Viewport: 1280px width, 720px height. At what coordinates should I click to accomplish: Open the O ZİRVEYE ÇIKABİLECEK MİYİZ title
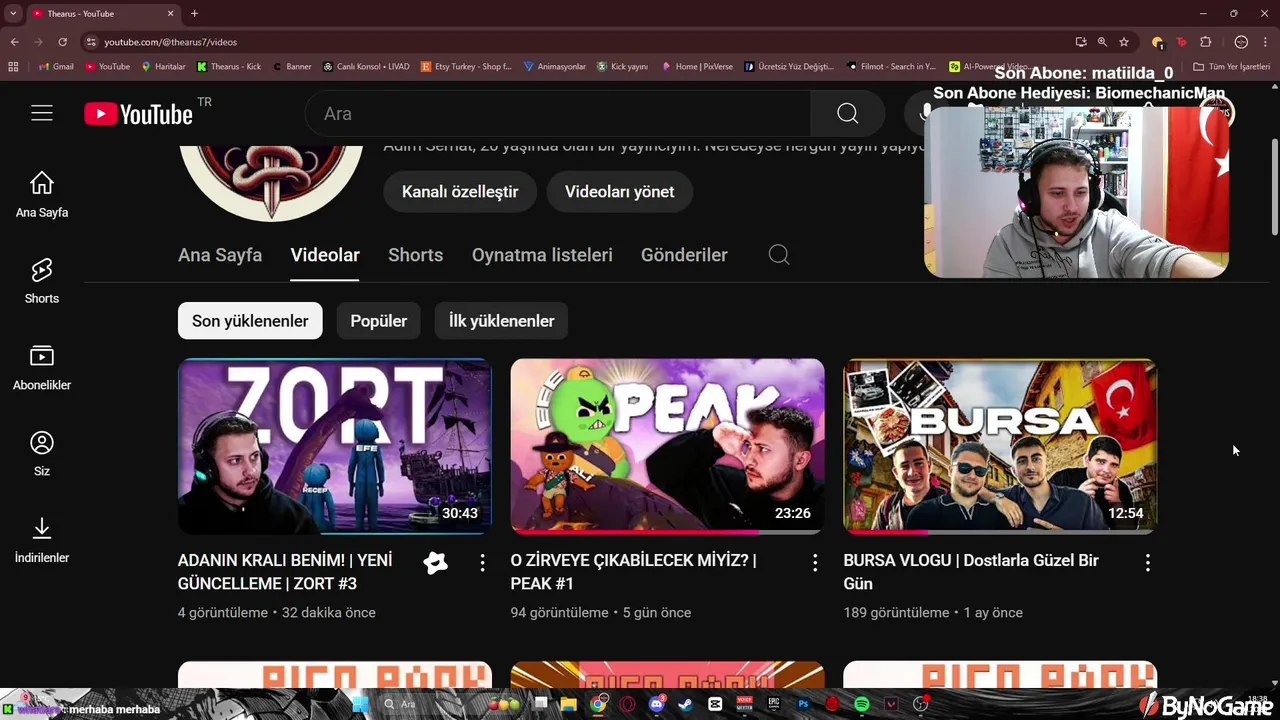[633, 572]
